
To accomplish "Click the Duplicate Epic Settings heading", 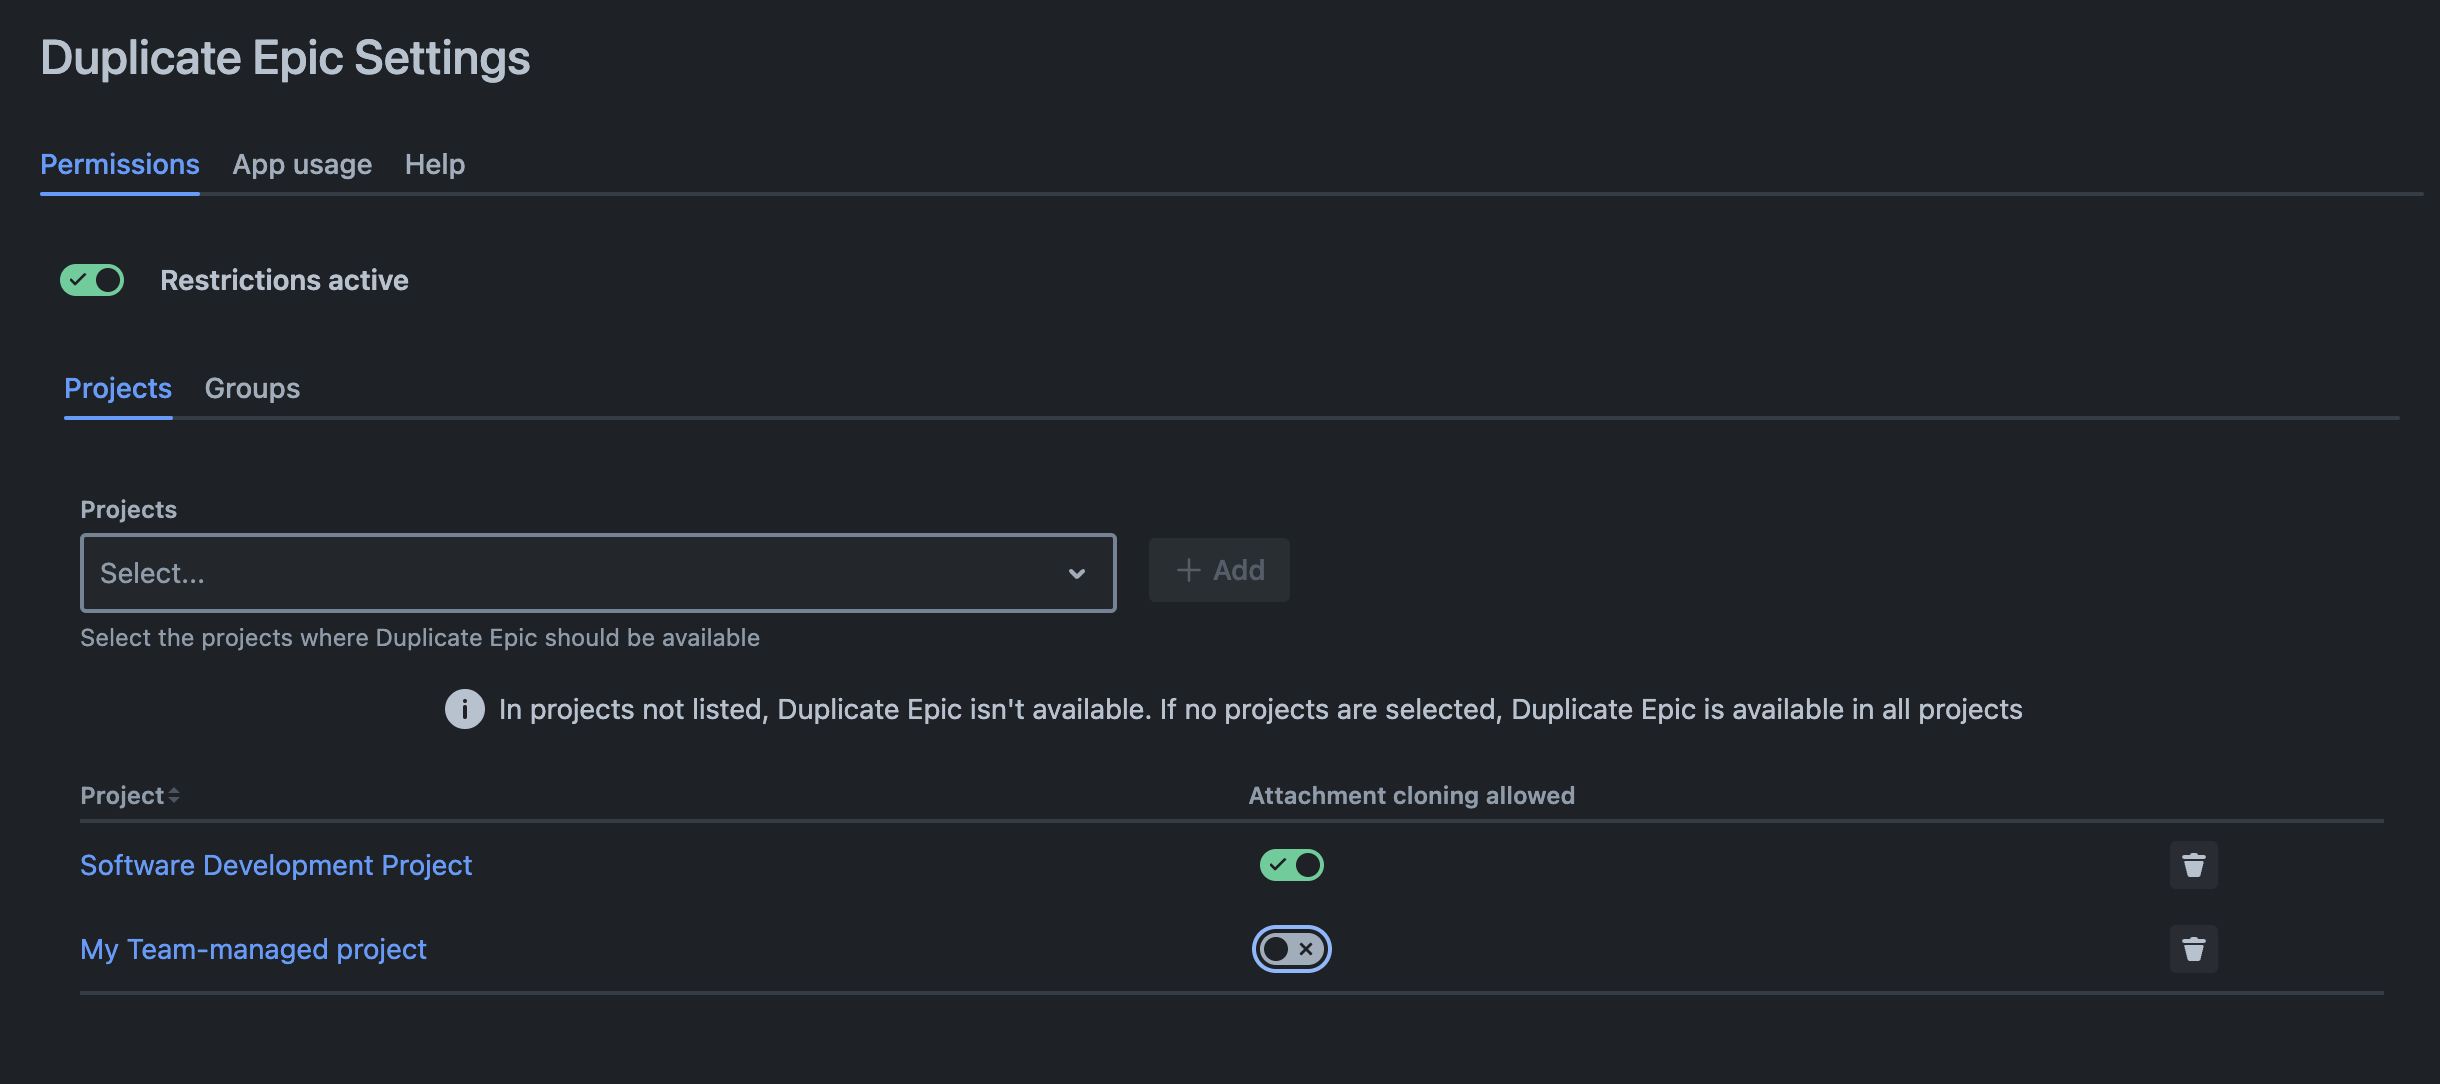I will pos(285,58).
